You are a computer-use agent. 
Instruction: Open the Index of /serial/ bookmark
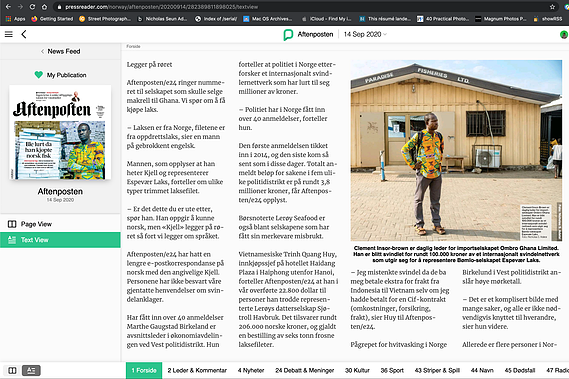[x=216, y=19]
